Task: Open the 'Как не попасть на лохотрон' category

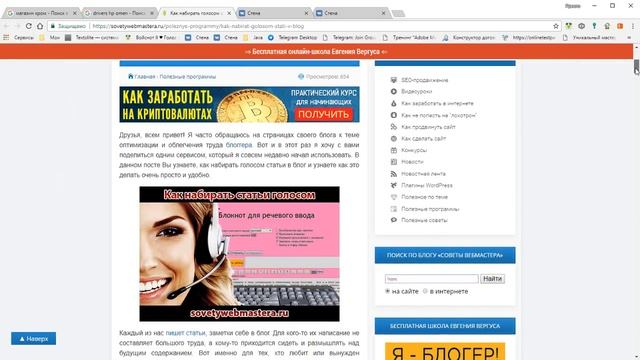Action: click(x=439, y=116)
